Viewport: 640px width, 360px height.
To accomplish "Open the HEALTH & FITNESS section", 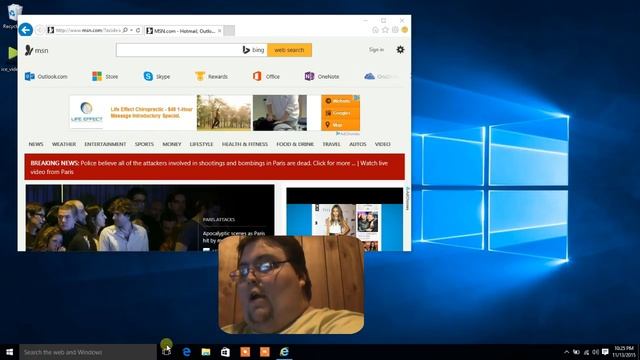I will (245, 144).
